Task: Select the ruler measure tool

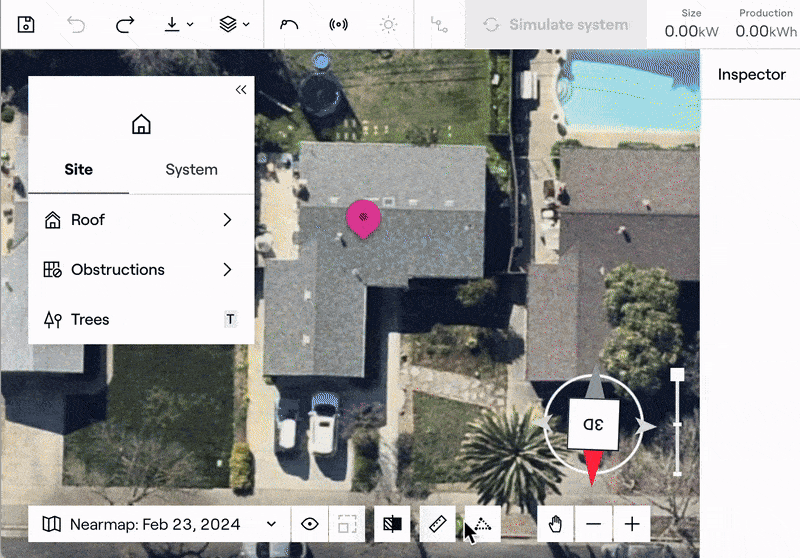Action: coord(436,524)
